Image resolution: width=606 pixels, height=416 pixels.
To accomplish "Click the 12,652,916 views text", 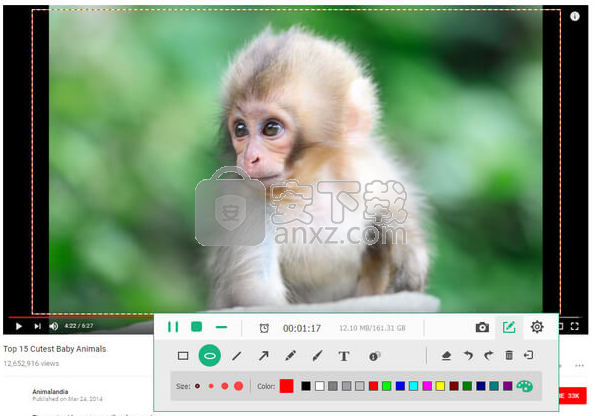I will pos(31,363).
